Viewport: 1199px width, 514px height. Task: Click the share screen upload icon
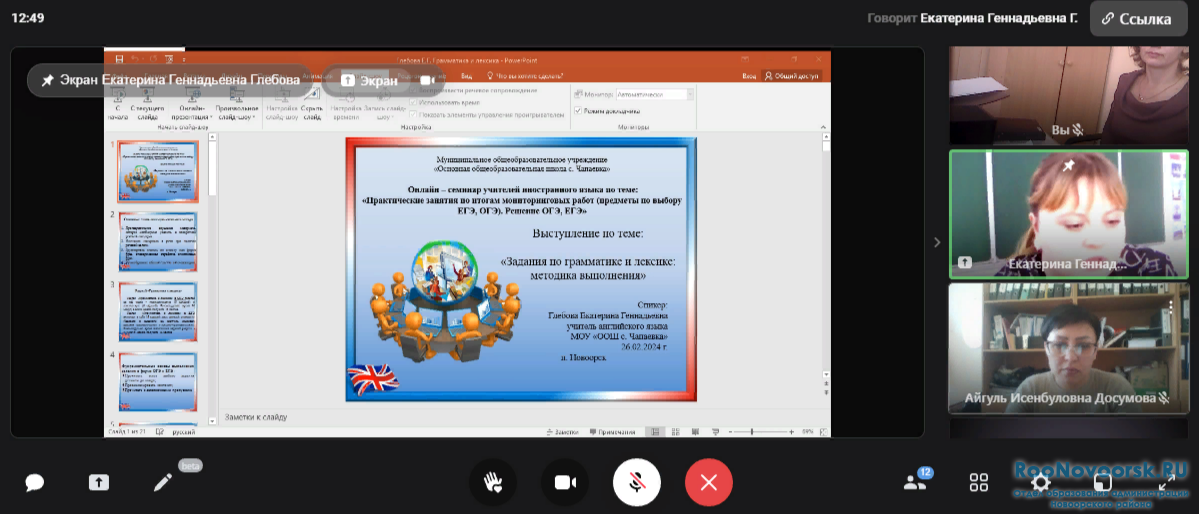98,483
